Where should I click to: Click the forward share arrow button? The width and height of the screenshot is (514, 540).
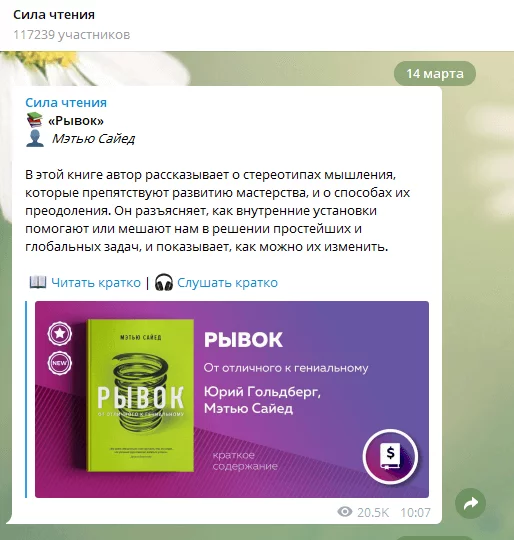pos(470,503)
